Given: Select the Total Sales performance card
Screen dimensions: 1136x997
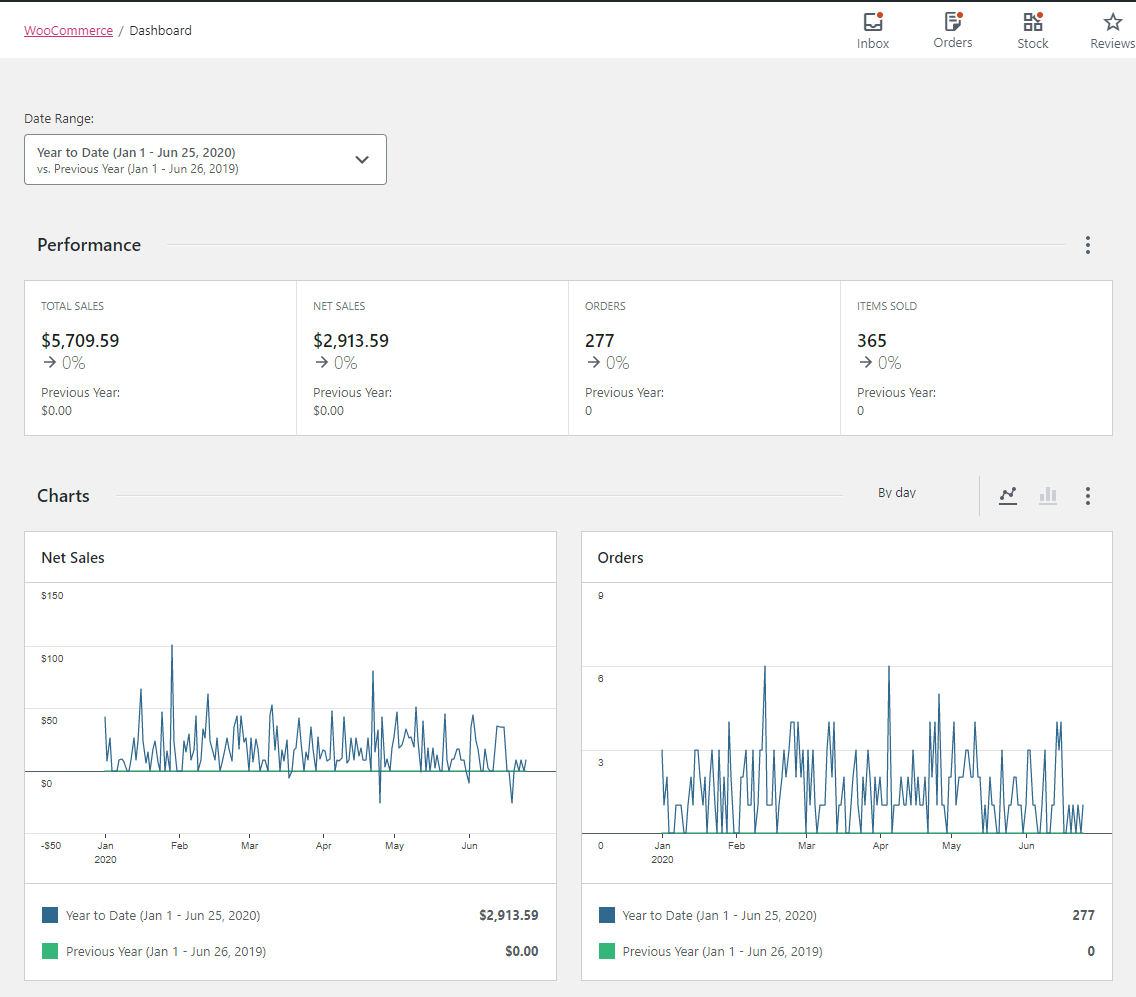Looking at the screenshot, I should [x=160, y=357].
